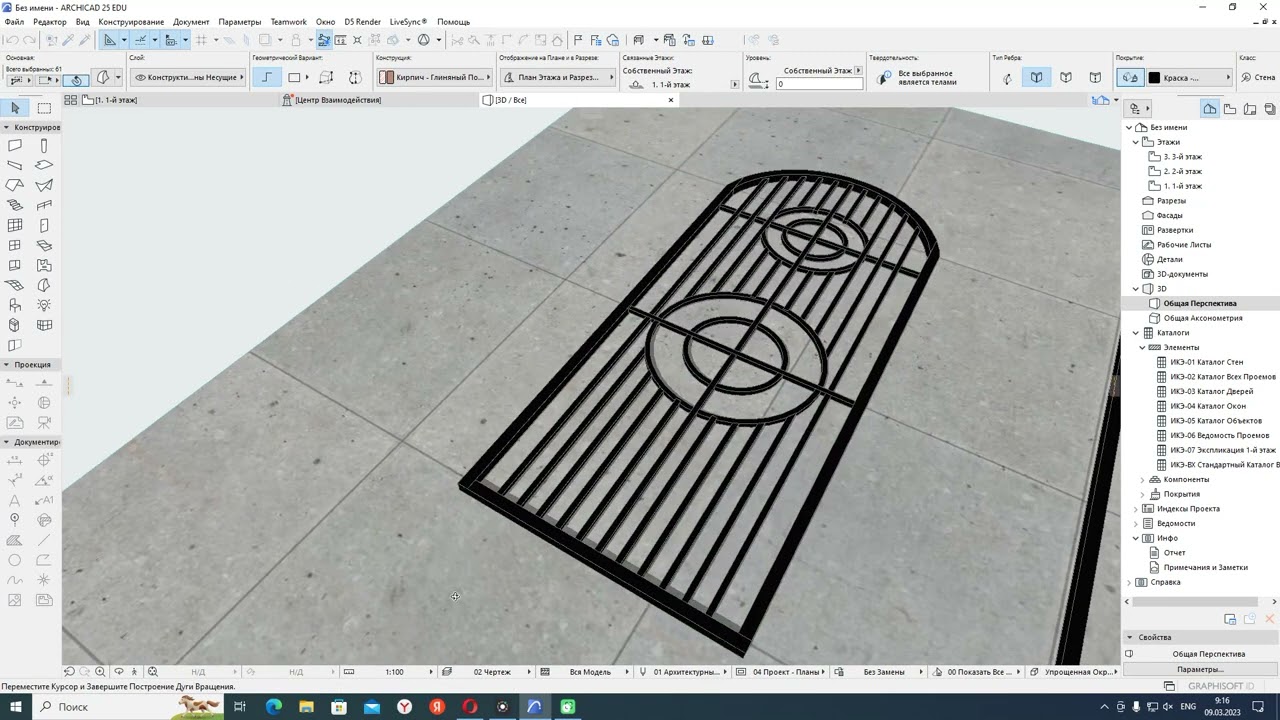Select the Wall tool in the toolbox
This screenshot has width=1280, height=720.
click(x=15, y=146)
